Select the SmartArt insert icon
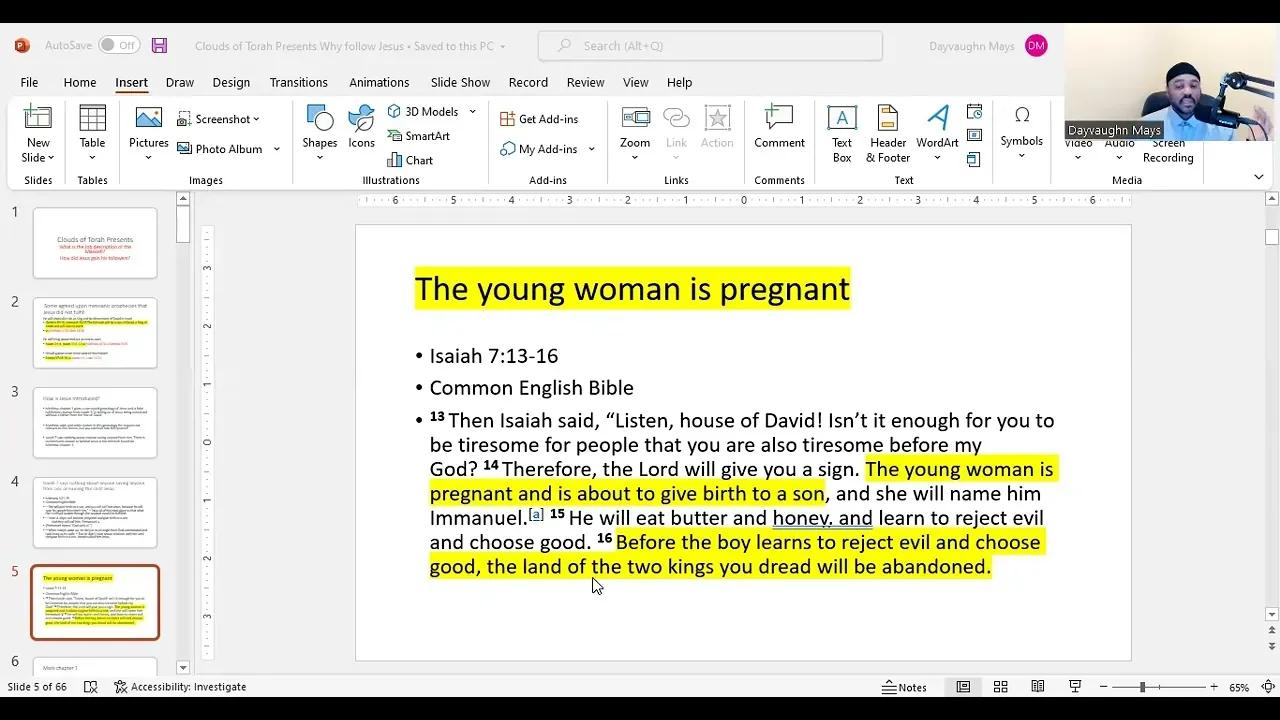 click(x=419, y=135)
